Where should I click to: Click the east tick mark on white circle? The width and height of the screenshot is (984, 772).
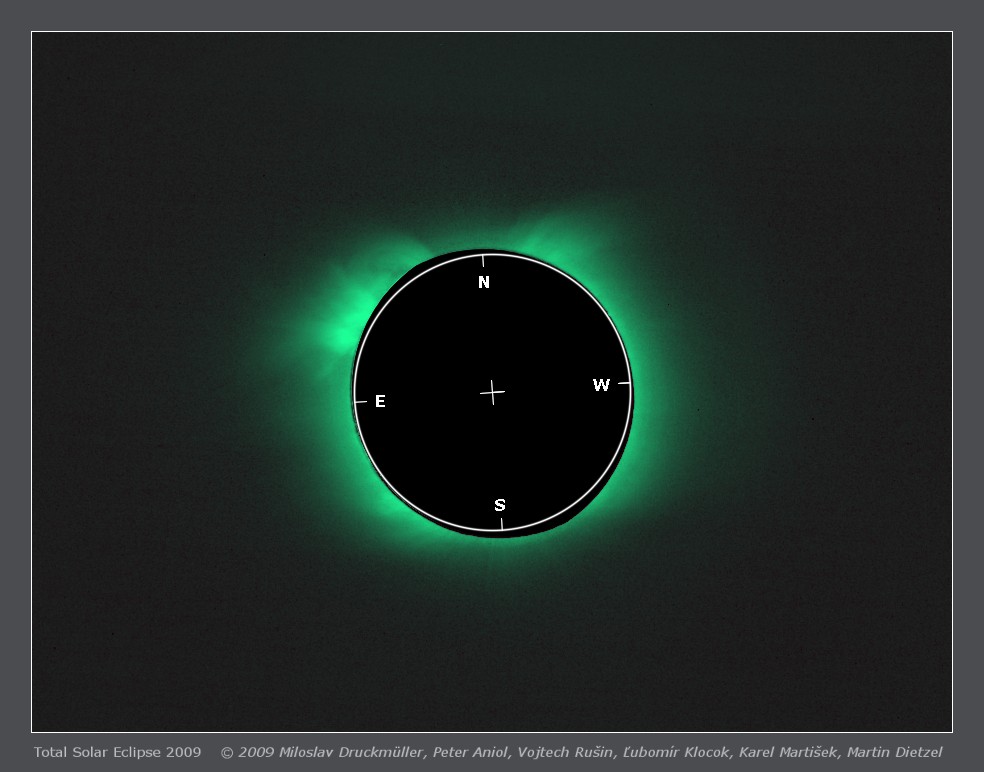point(360,401)
